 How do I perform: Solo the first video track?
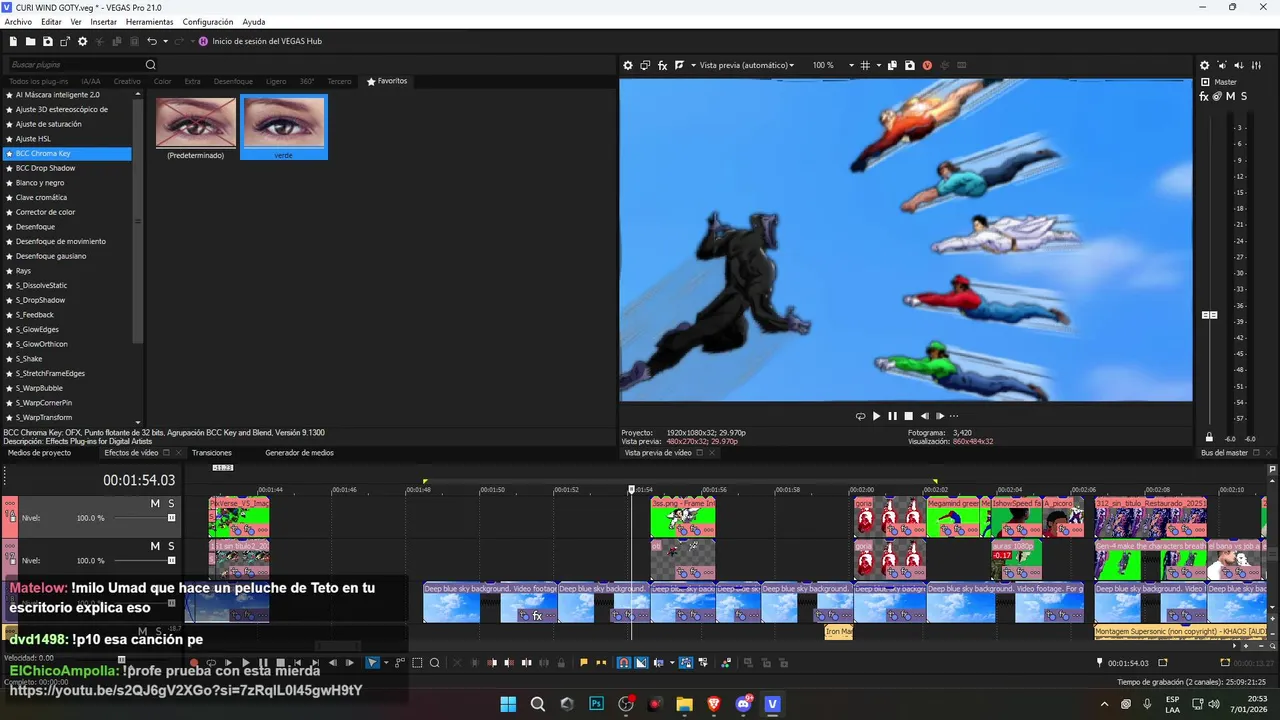171,503
